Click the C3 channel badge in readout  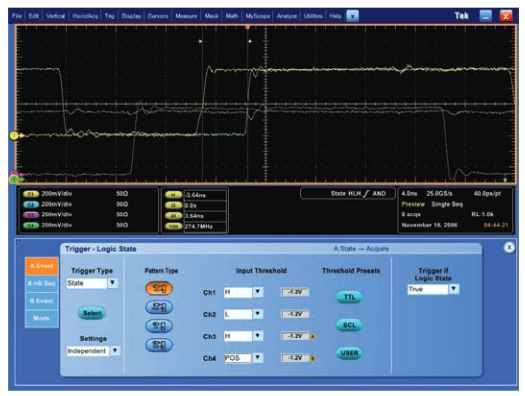click(x=31, y=215)
